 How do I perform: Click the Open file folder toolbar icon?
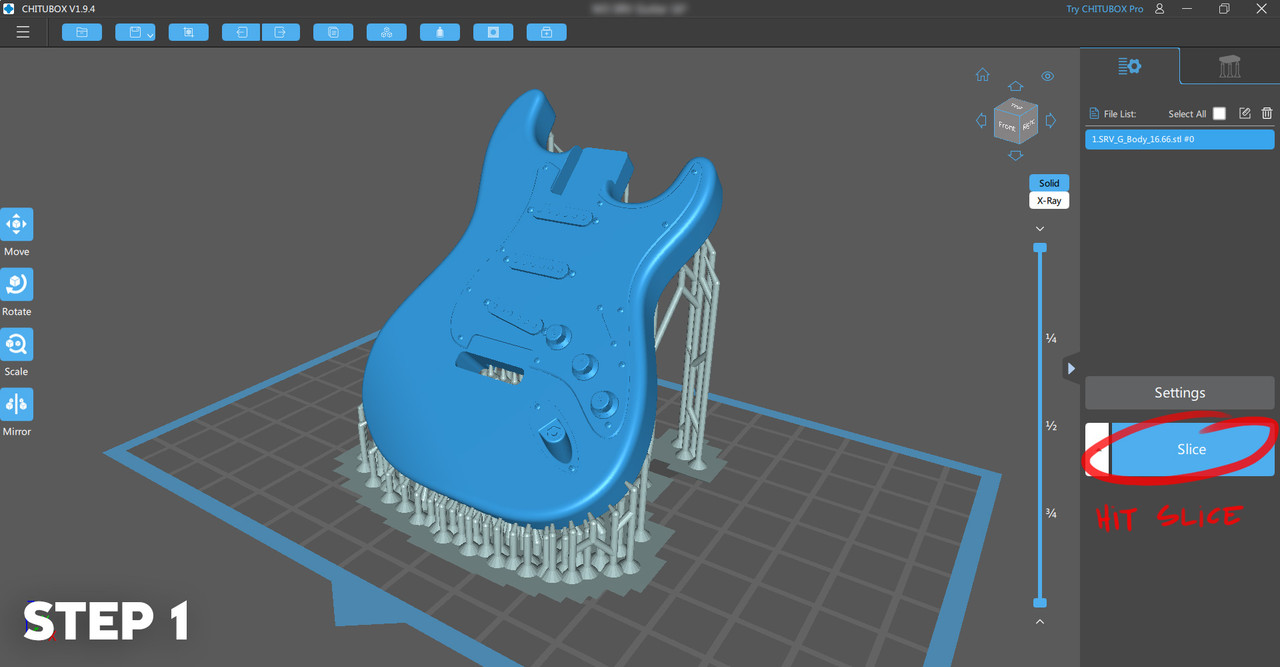click(x=82, y=32)
